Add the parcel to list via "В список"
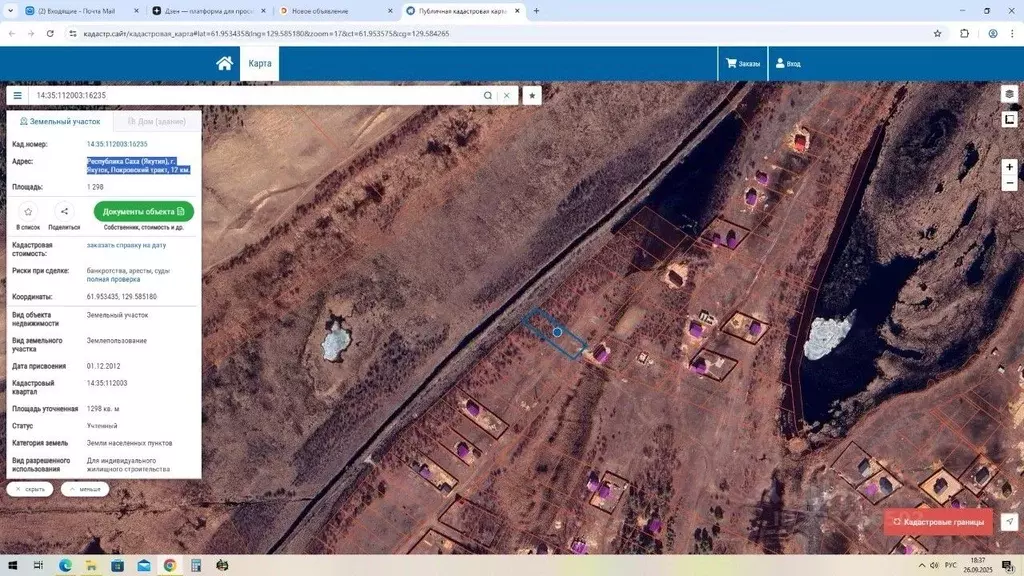1024x576 pixels. pyautogui.click(x=28, y=212)
